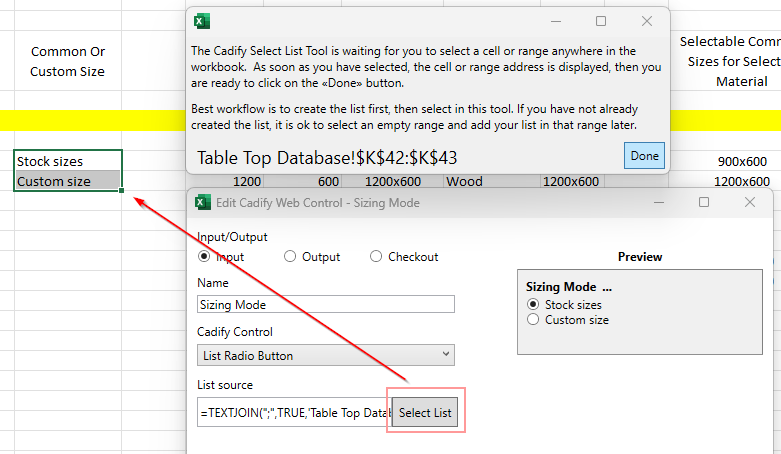The height and width of the screenshot is (454, 781).
Task: Click the cell containing 1200
Action: [225, 181]
